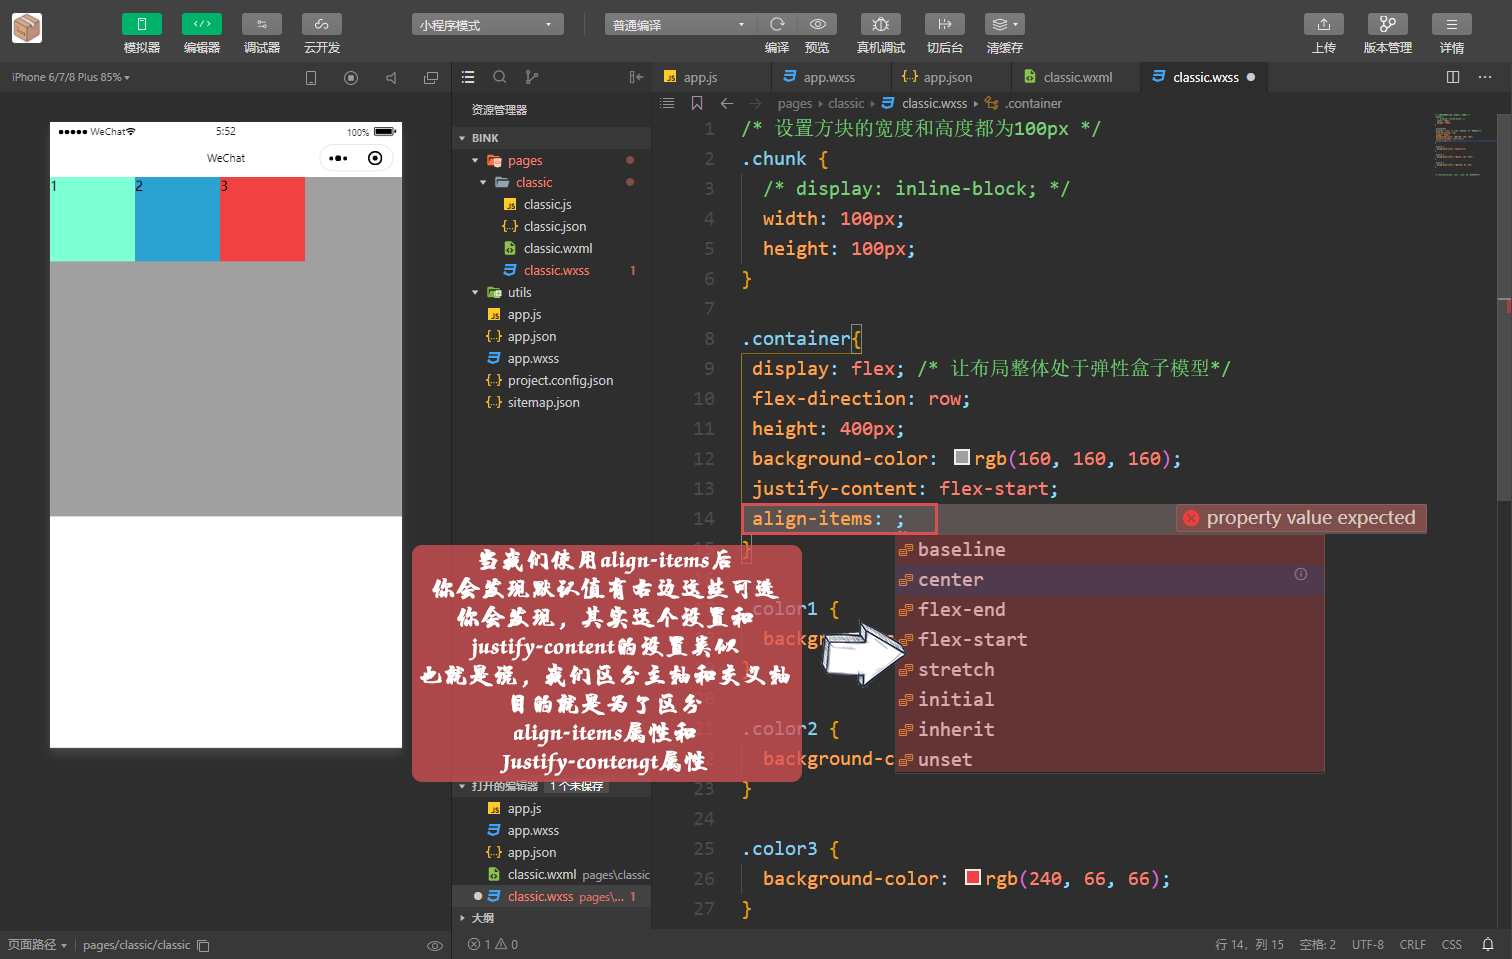
Task: Open the 普通编译 compile mode dropdown
Action: click(x=680, y=23)
